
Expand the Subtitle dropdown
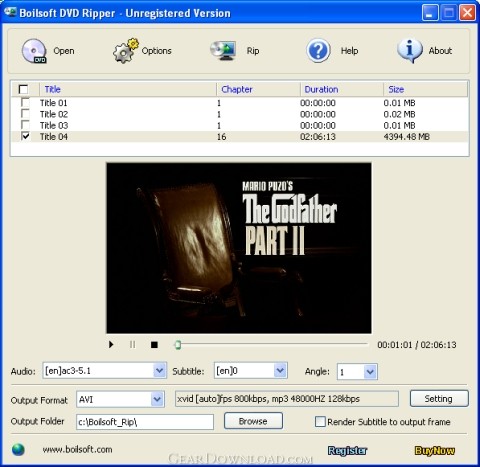[280, 371]
